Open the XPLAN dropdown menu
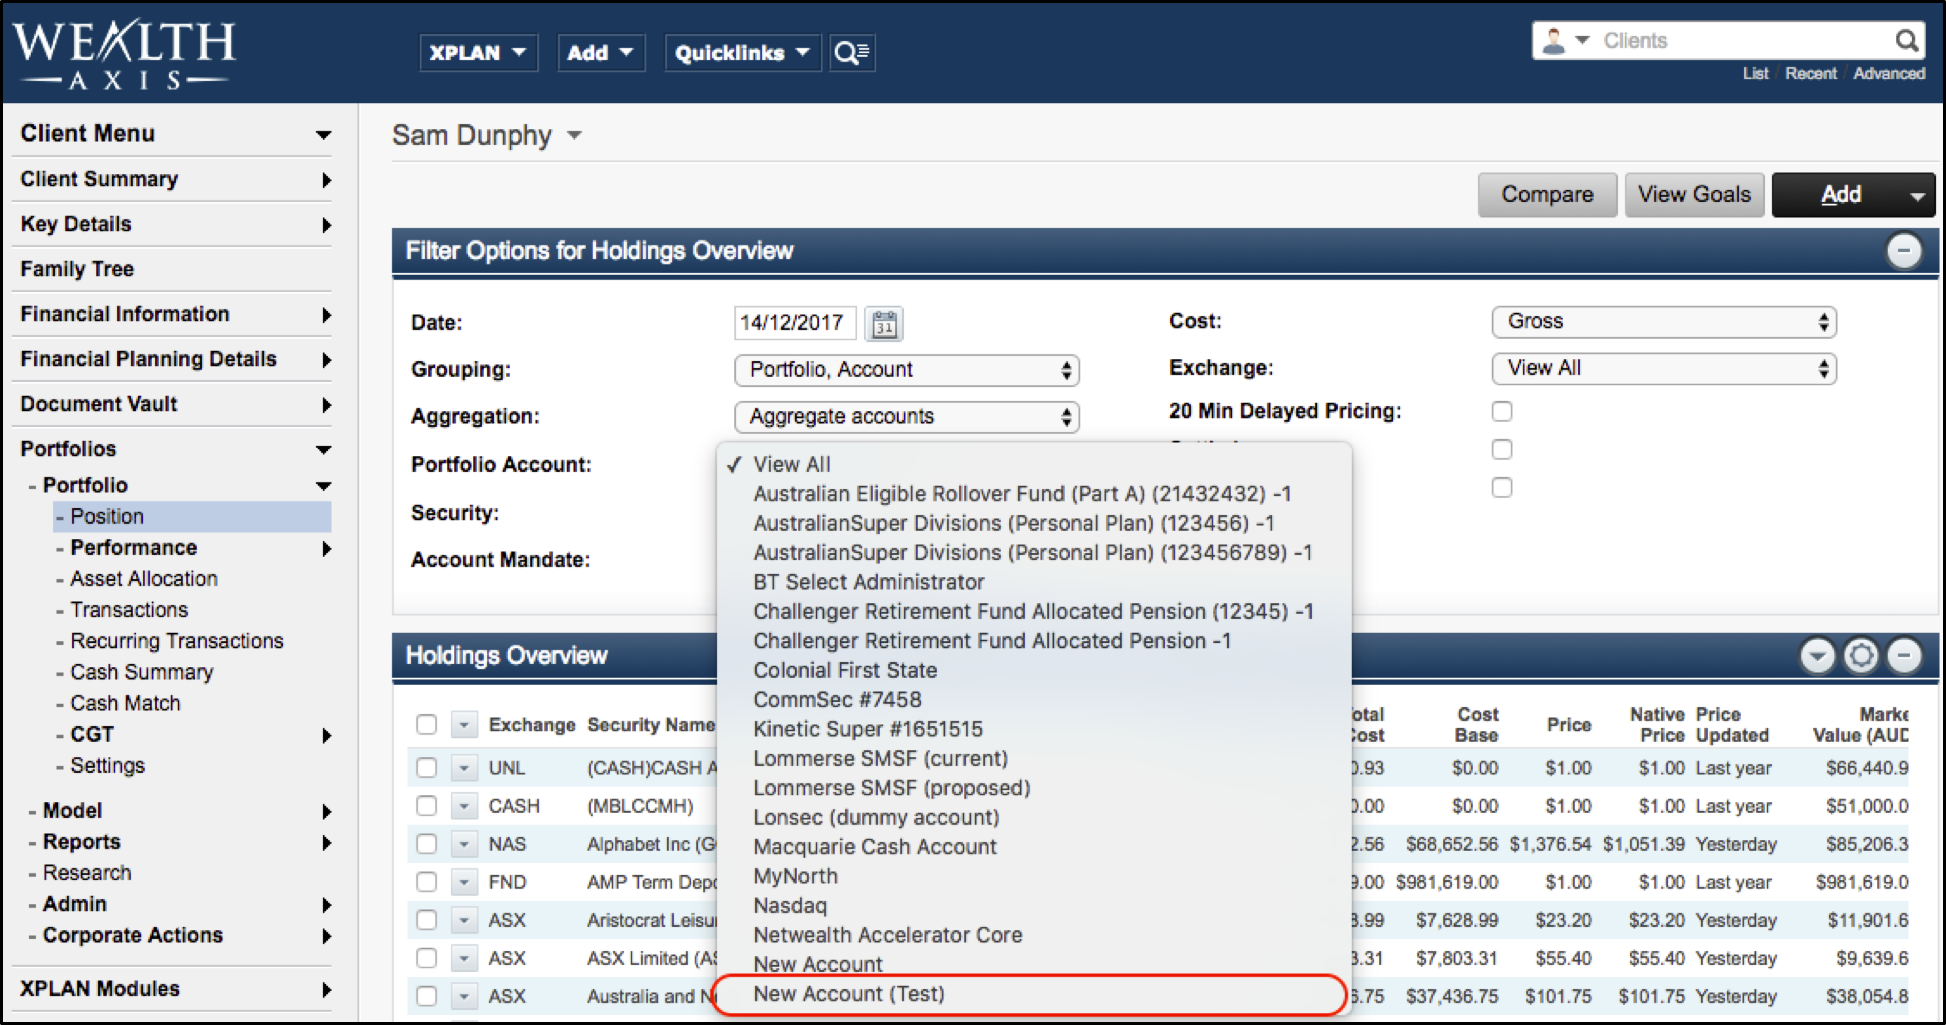Screen dimensions: 1946x1025 [x=478, y=53]
